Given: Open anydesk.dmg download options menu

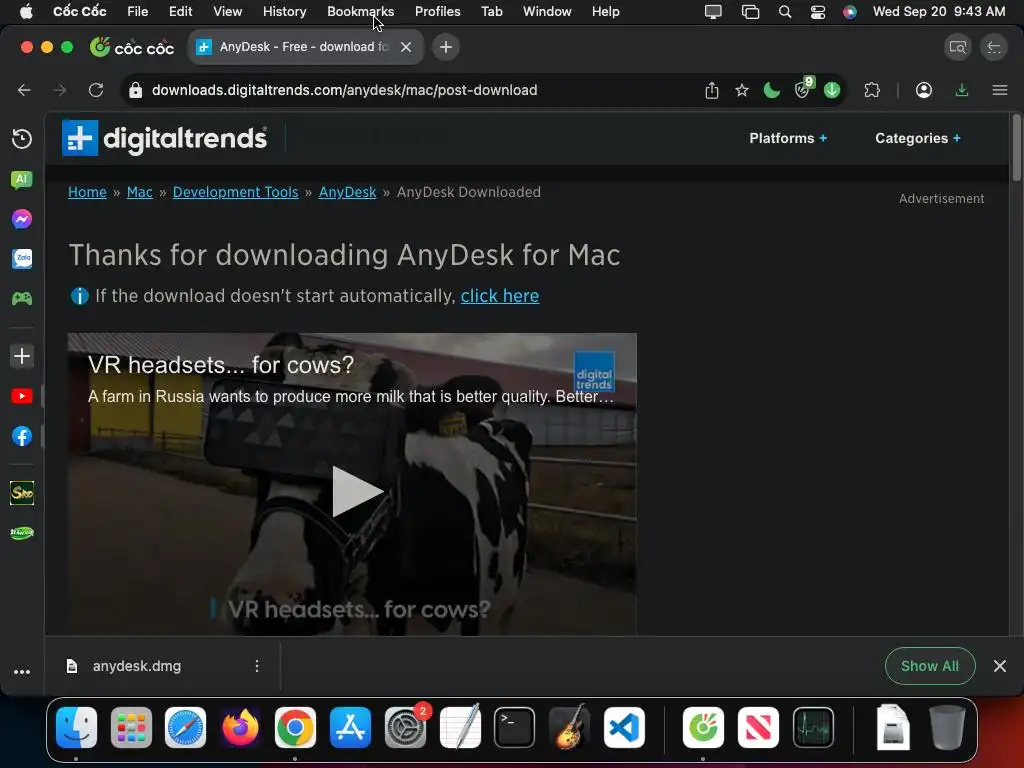Looking at the screenshot, I should (257, 666).
